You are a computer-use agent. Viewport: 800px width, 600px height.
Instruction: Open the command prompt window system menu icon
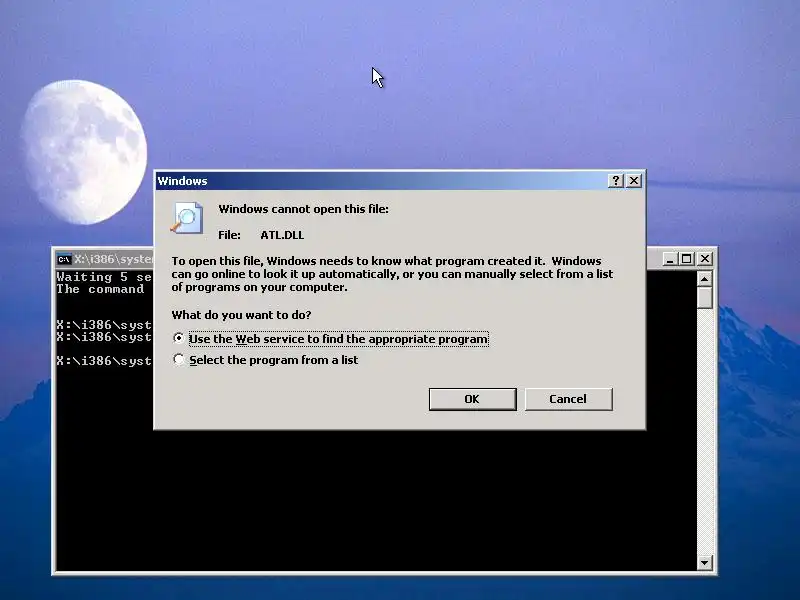coord(64,259)
